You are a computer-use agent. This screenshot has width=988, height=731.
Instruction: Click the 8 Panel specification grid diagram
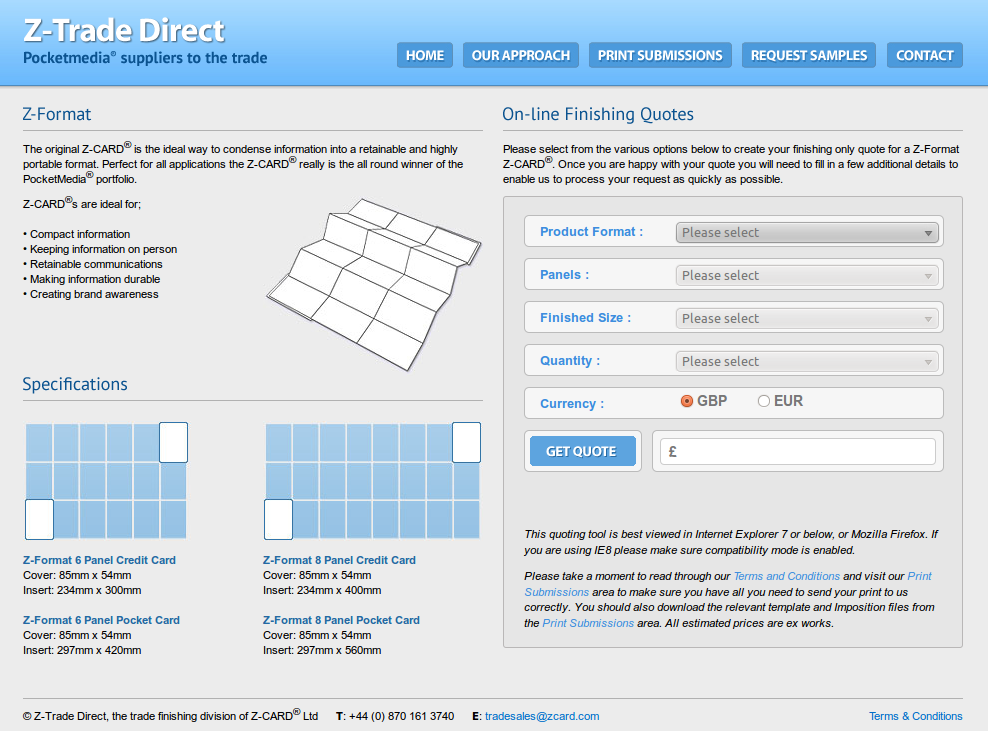point(372,481)
